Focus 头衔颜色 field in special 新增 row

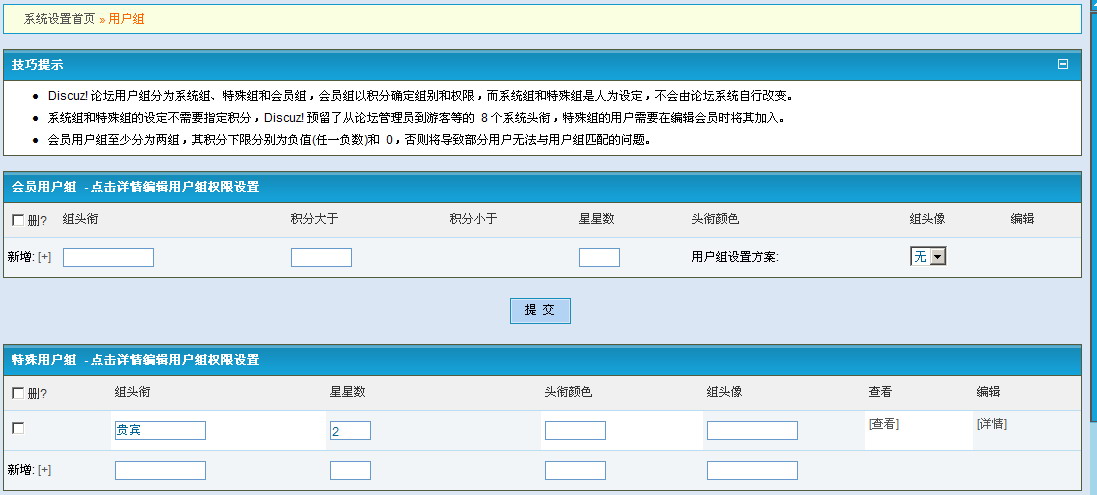click(575, 471)
